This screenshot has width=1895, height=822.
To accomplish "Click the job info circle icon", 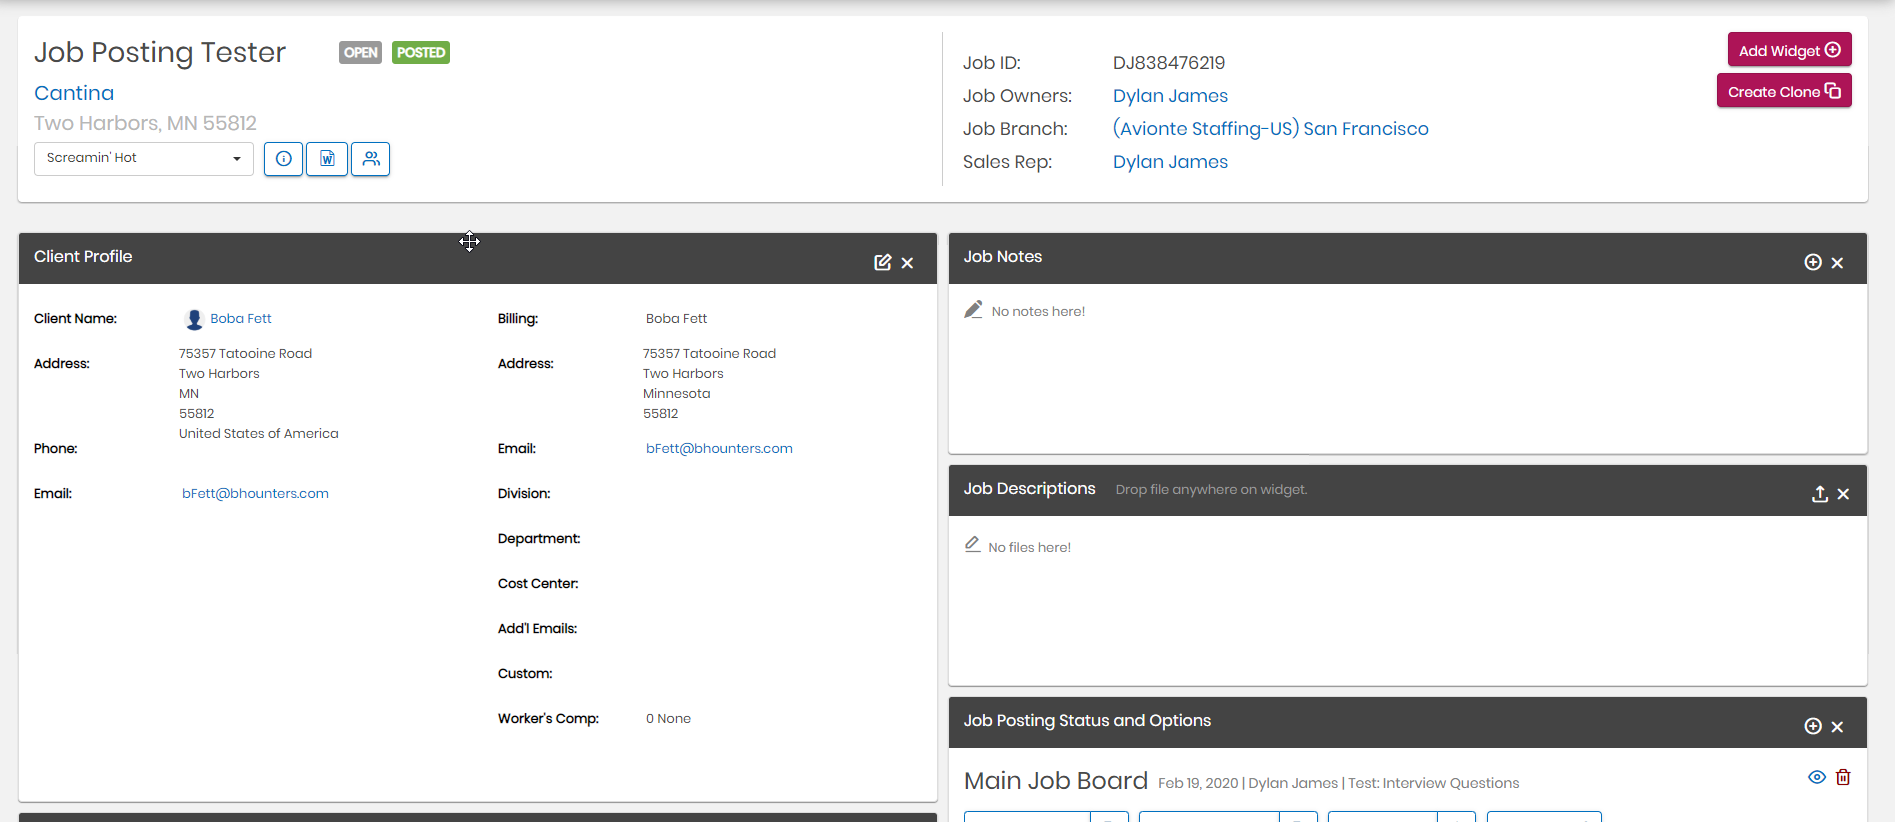I will point(283,159).
